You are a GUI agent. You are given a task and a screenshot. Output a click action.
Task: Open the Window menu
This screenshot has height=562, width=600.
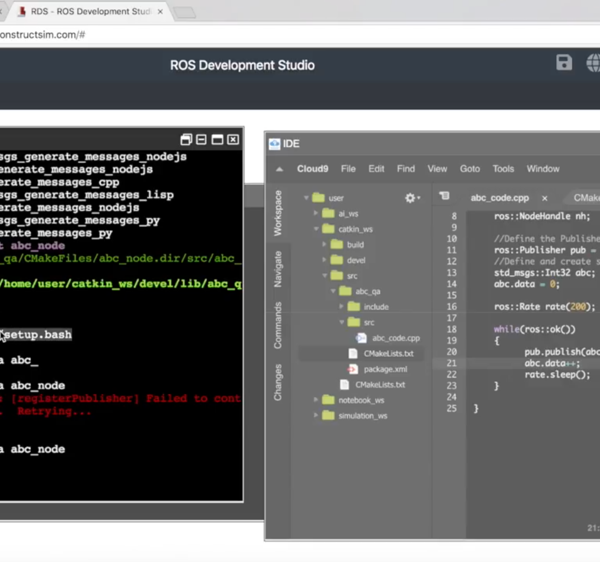tap(543, 169)
